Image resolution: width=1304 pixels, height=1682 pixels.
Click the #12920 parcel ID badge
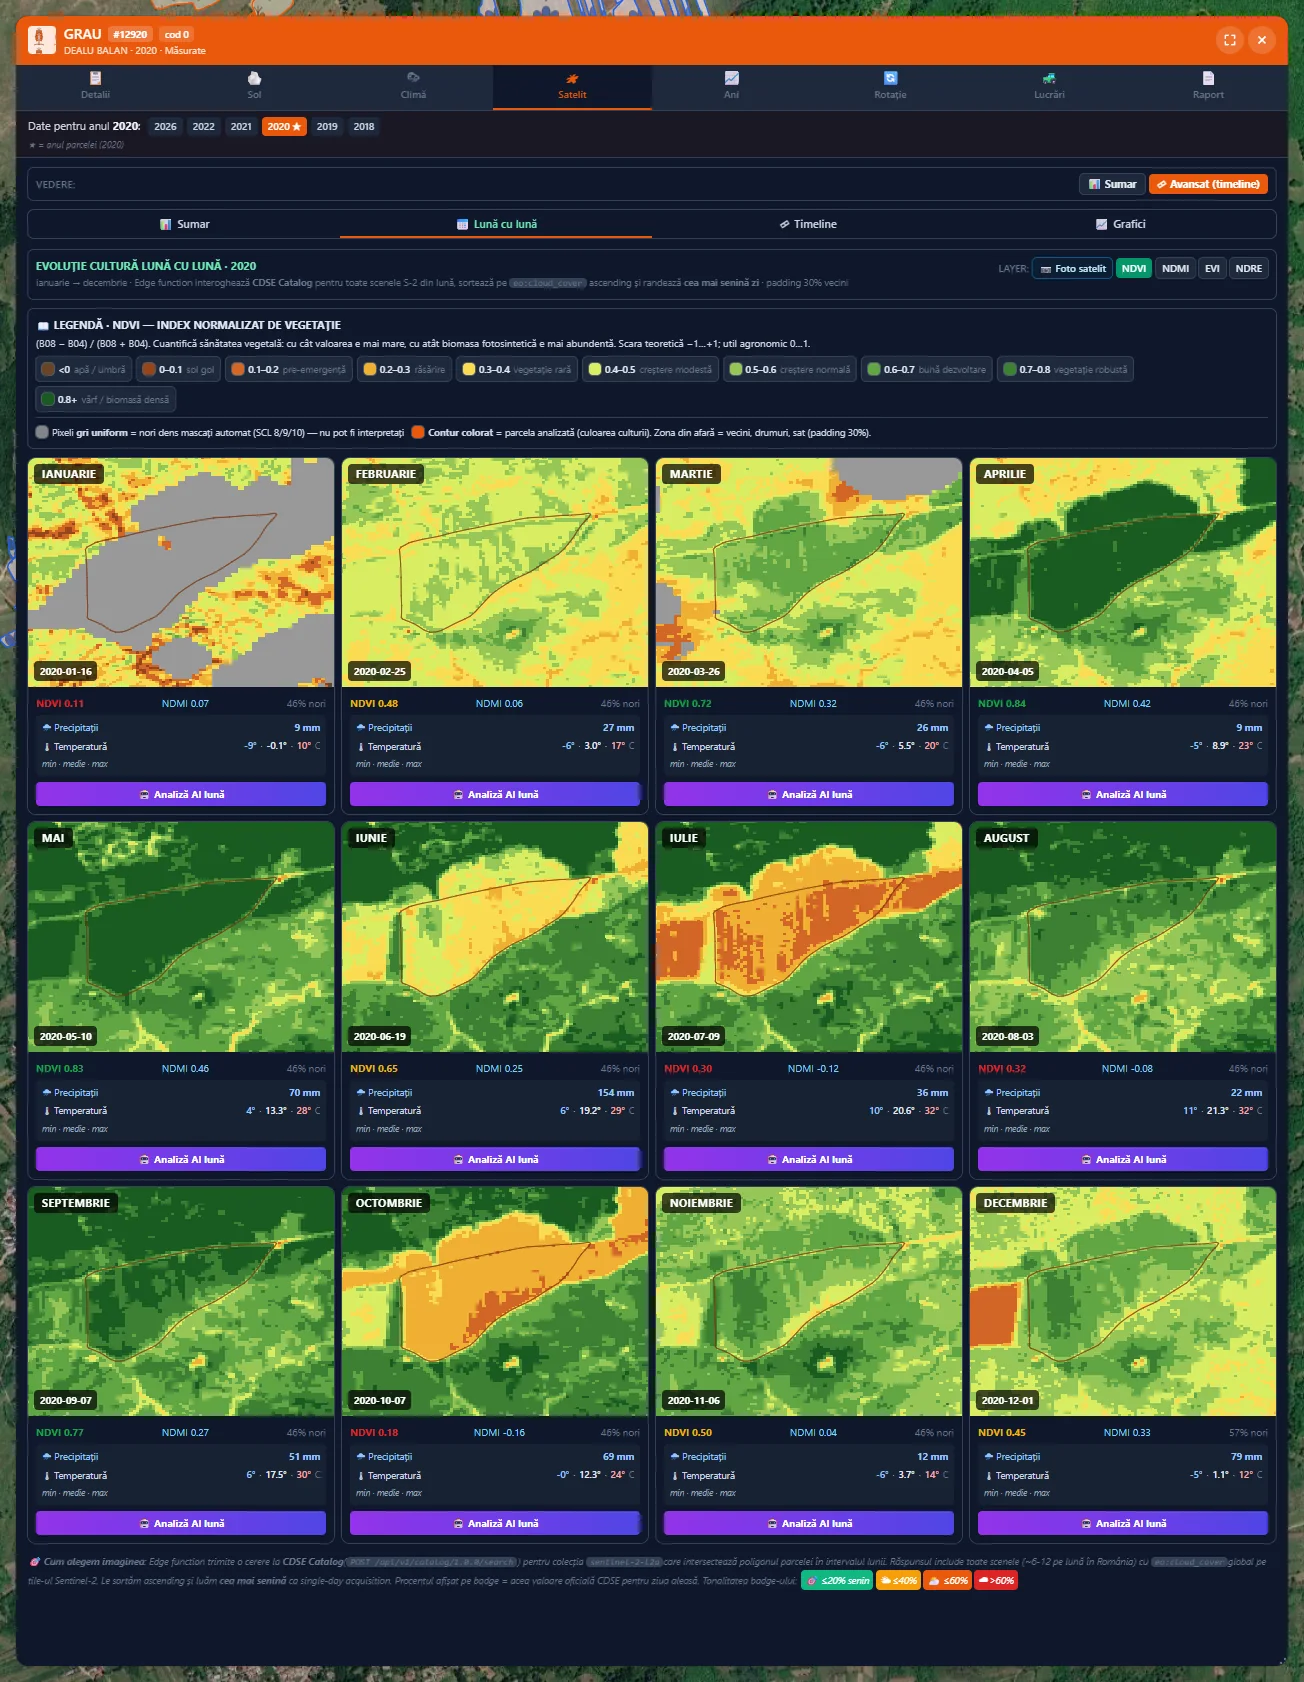[x=130, y=34]
